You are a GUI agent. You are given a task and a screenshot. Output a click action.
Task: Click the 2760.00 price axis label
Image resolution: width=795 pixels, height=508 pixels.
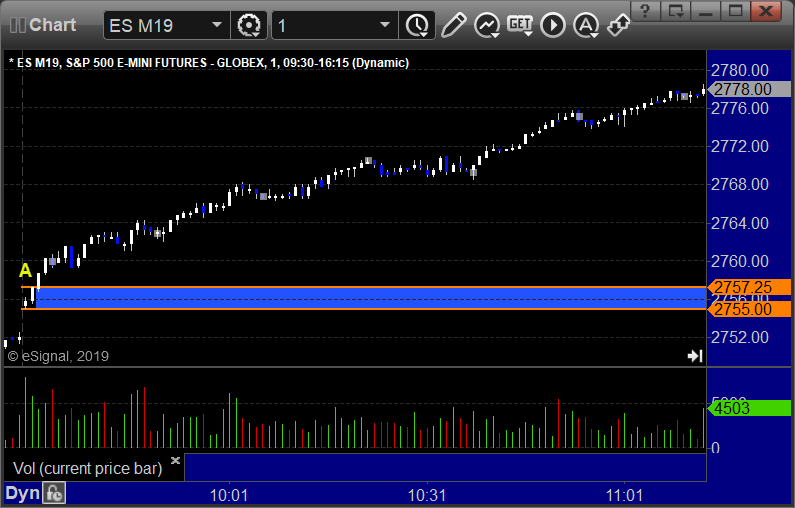740,261
